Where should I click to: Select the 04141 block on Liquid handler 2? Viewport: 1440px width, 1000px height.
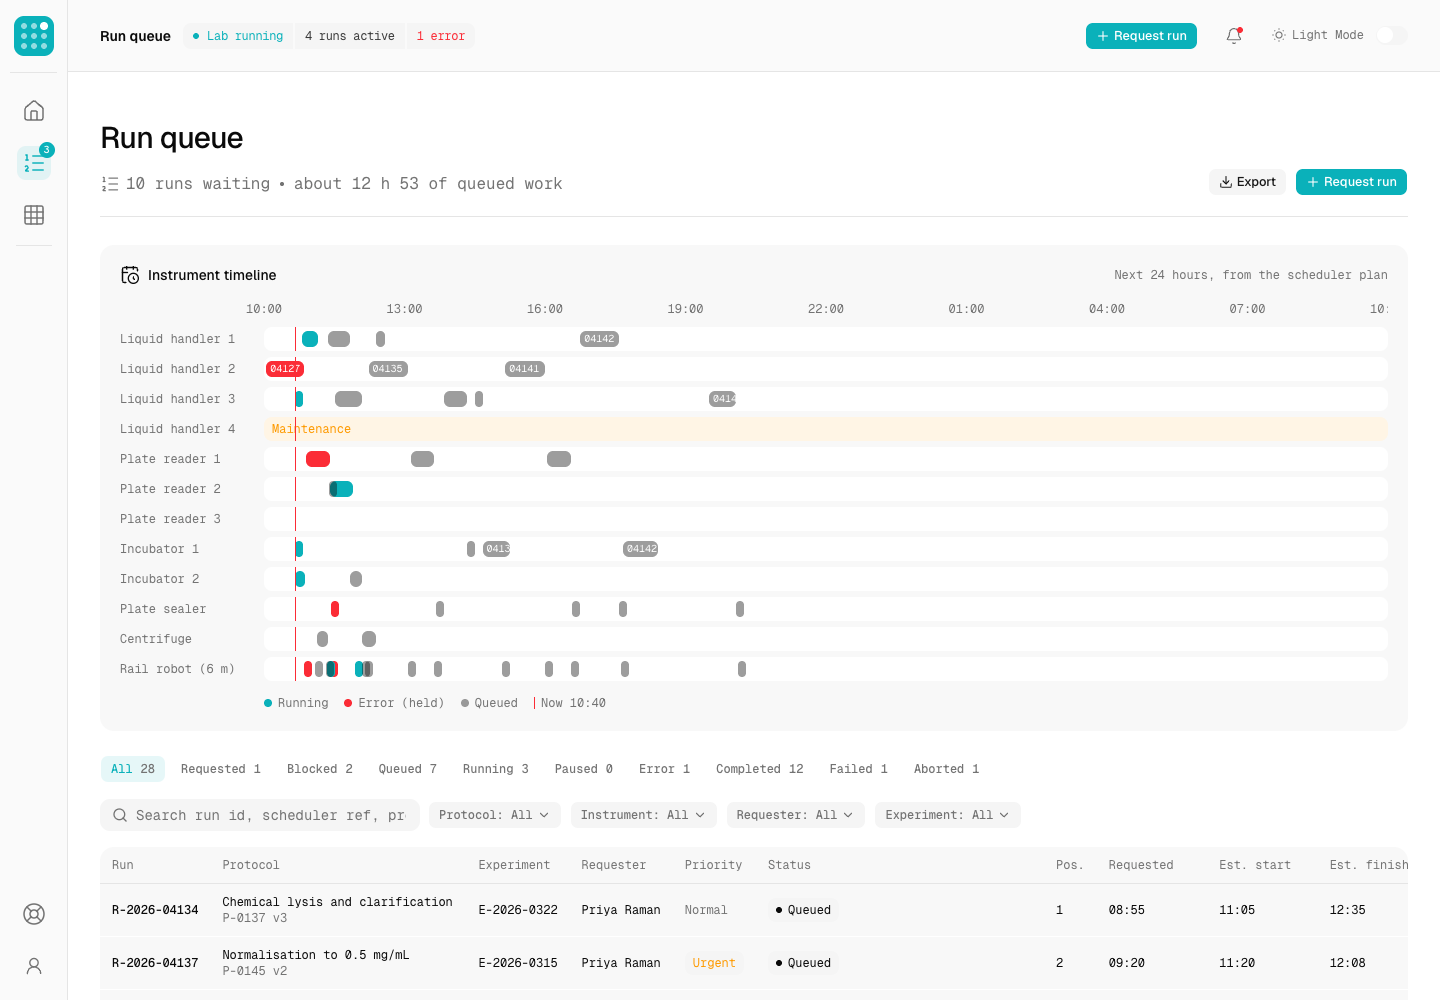point(525,369)
